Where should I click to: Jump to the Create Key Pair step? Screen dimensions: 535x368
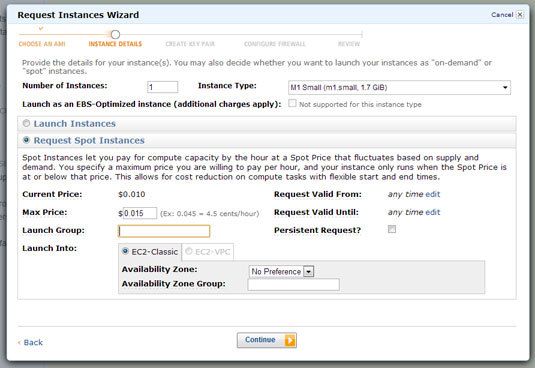[190, 44]
